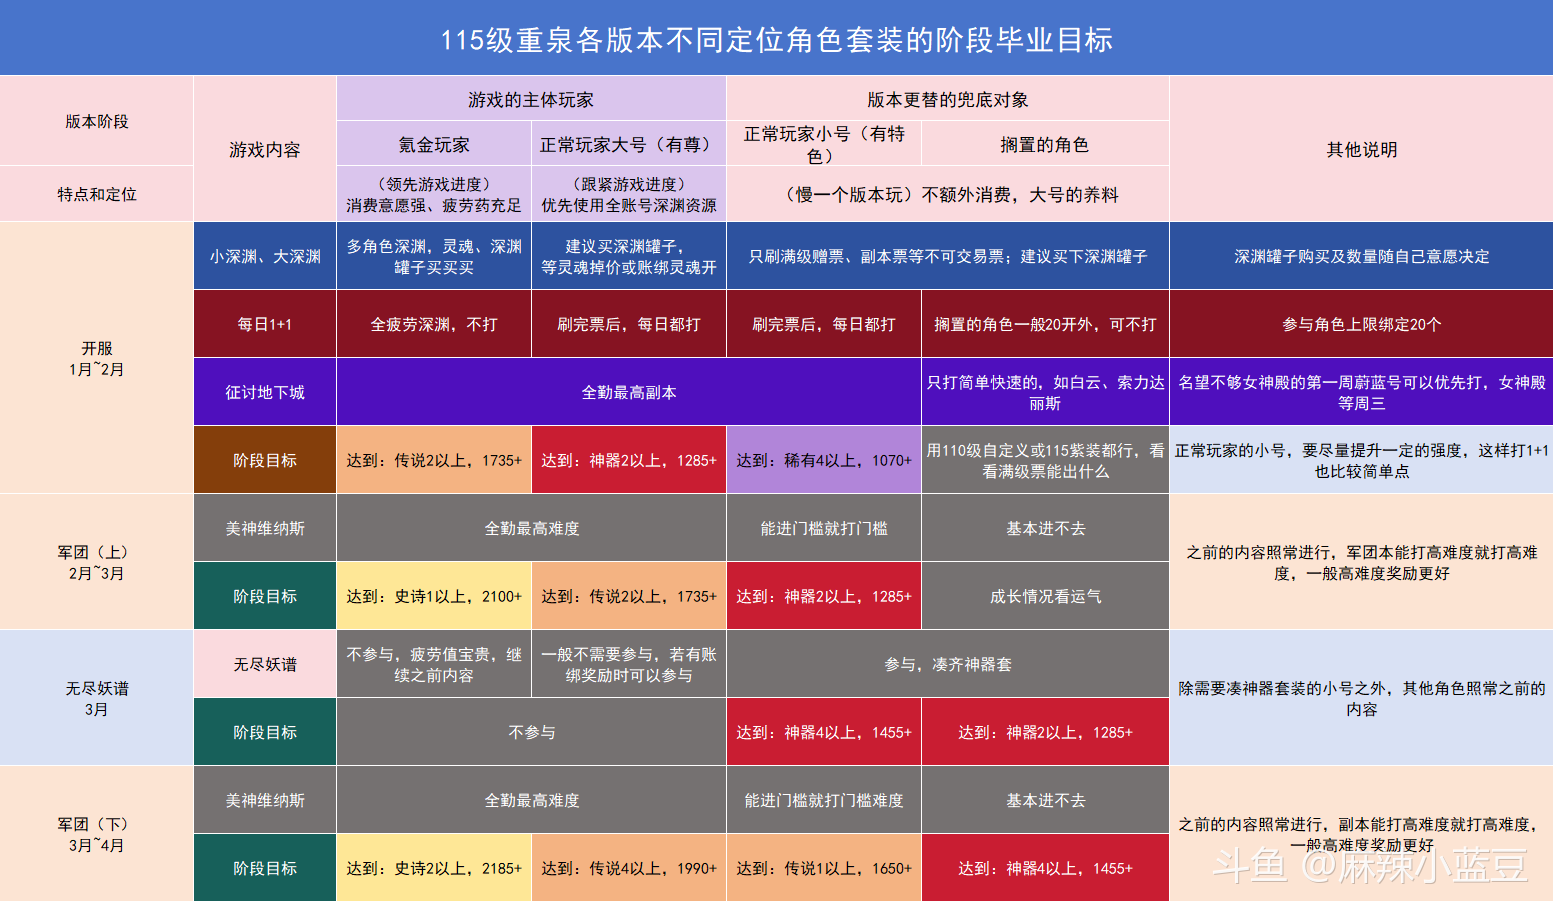Select the 搁置的角色 column header

1044,145
